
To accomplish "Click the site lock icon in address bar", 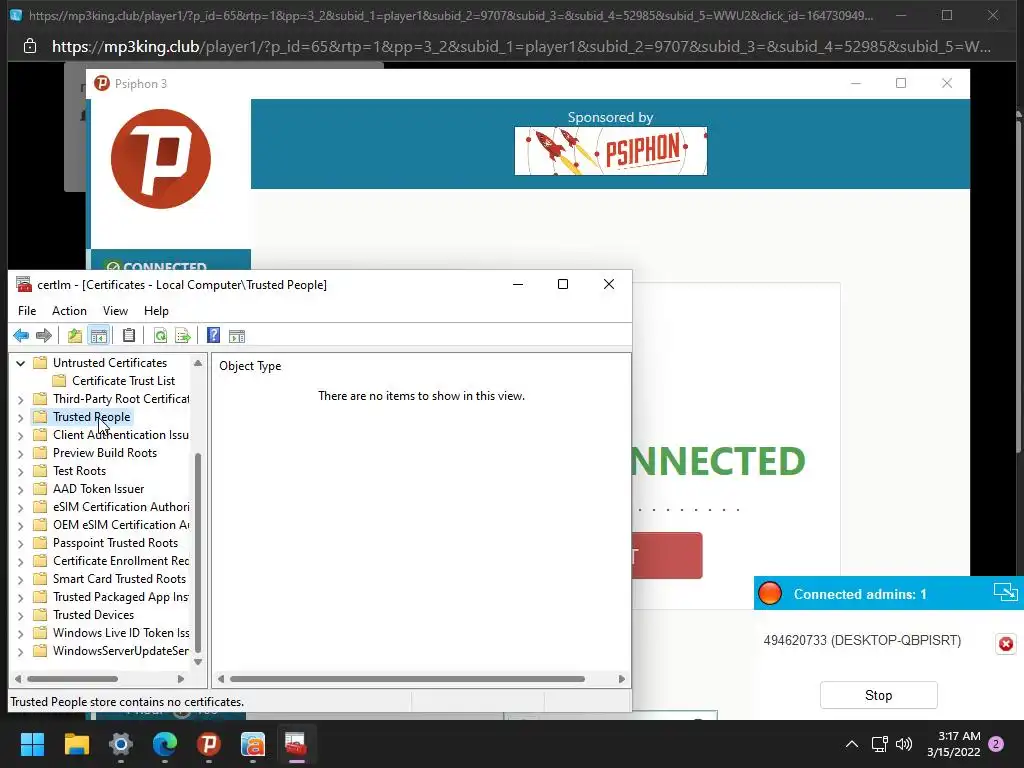I will pos(29,46).
